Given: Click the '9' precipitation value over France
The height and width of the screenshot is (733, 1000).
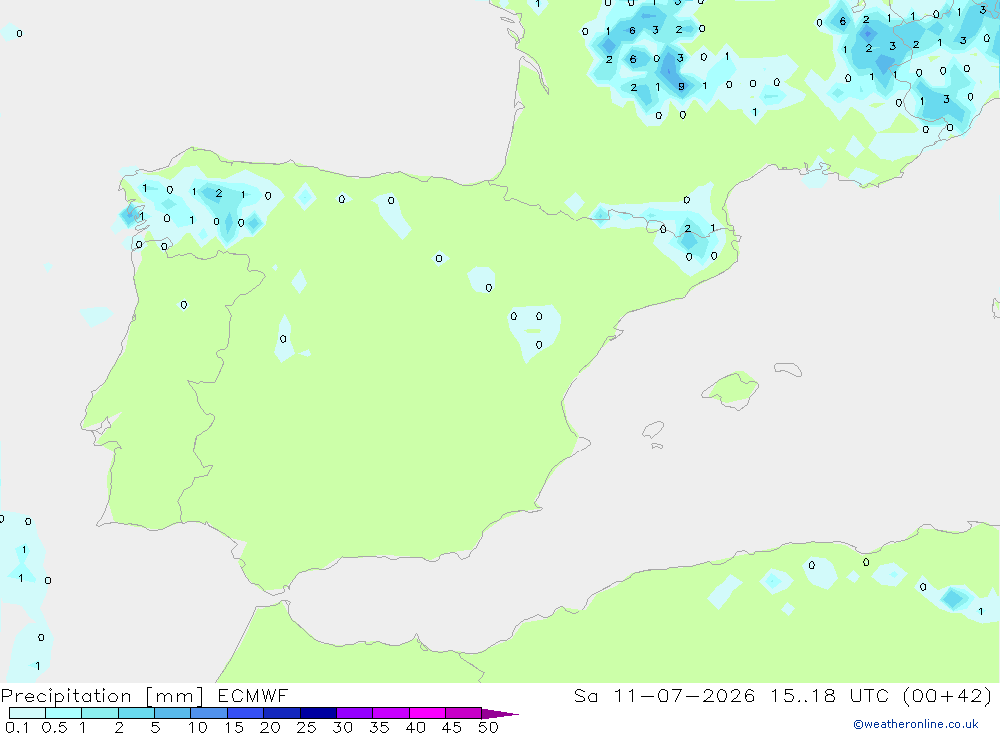Looking at the screenshot, I should click(682, 86).
